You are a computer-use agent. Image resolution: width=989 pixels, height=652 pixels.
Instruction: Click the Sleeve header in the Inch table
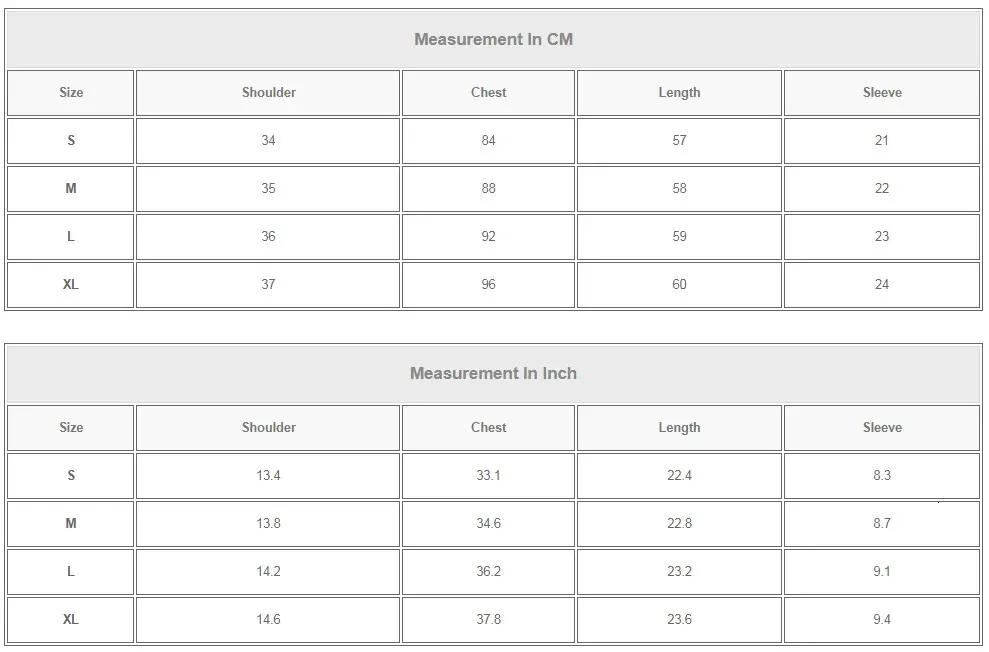coord(881,428)
